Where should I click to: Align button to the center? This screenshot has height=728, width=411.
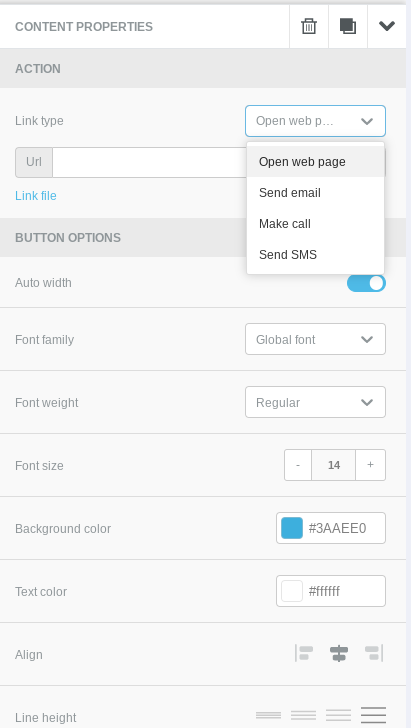point(339,653)
